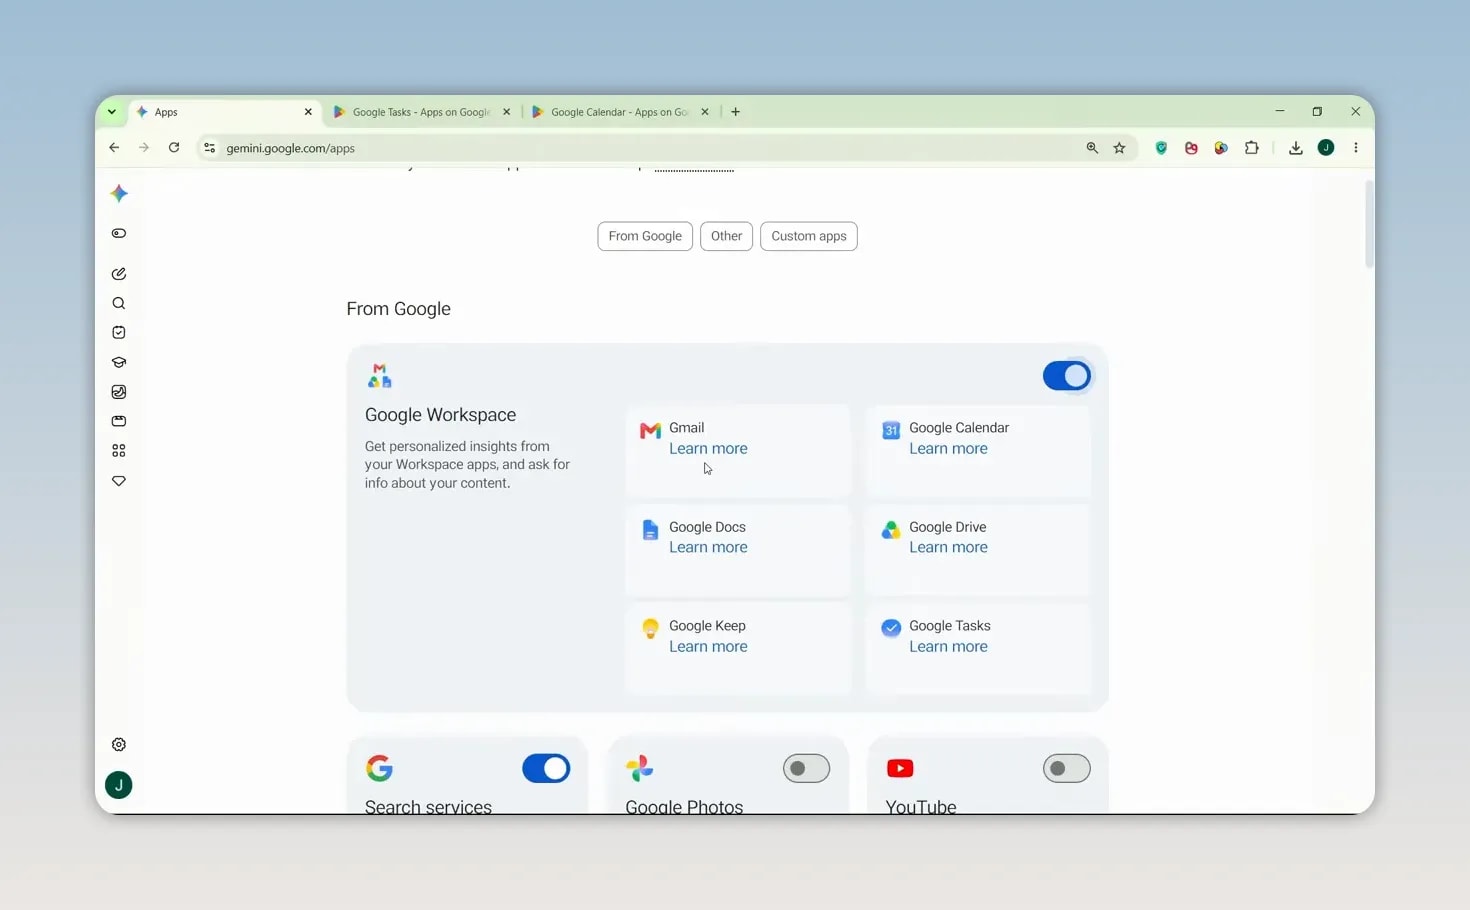Click the Google Tasks checkmark icon
This screenshot has width=1470, height=910.
point(891,628)
